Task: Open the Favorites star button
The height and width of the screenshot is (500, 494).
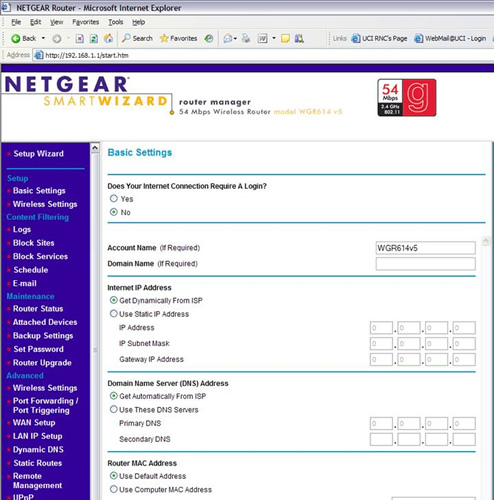Action: click(x=178, y=38)
